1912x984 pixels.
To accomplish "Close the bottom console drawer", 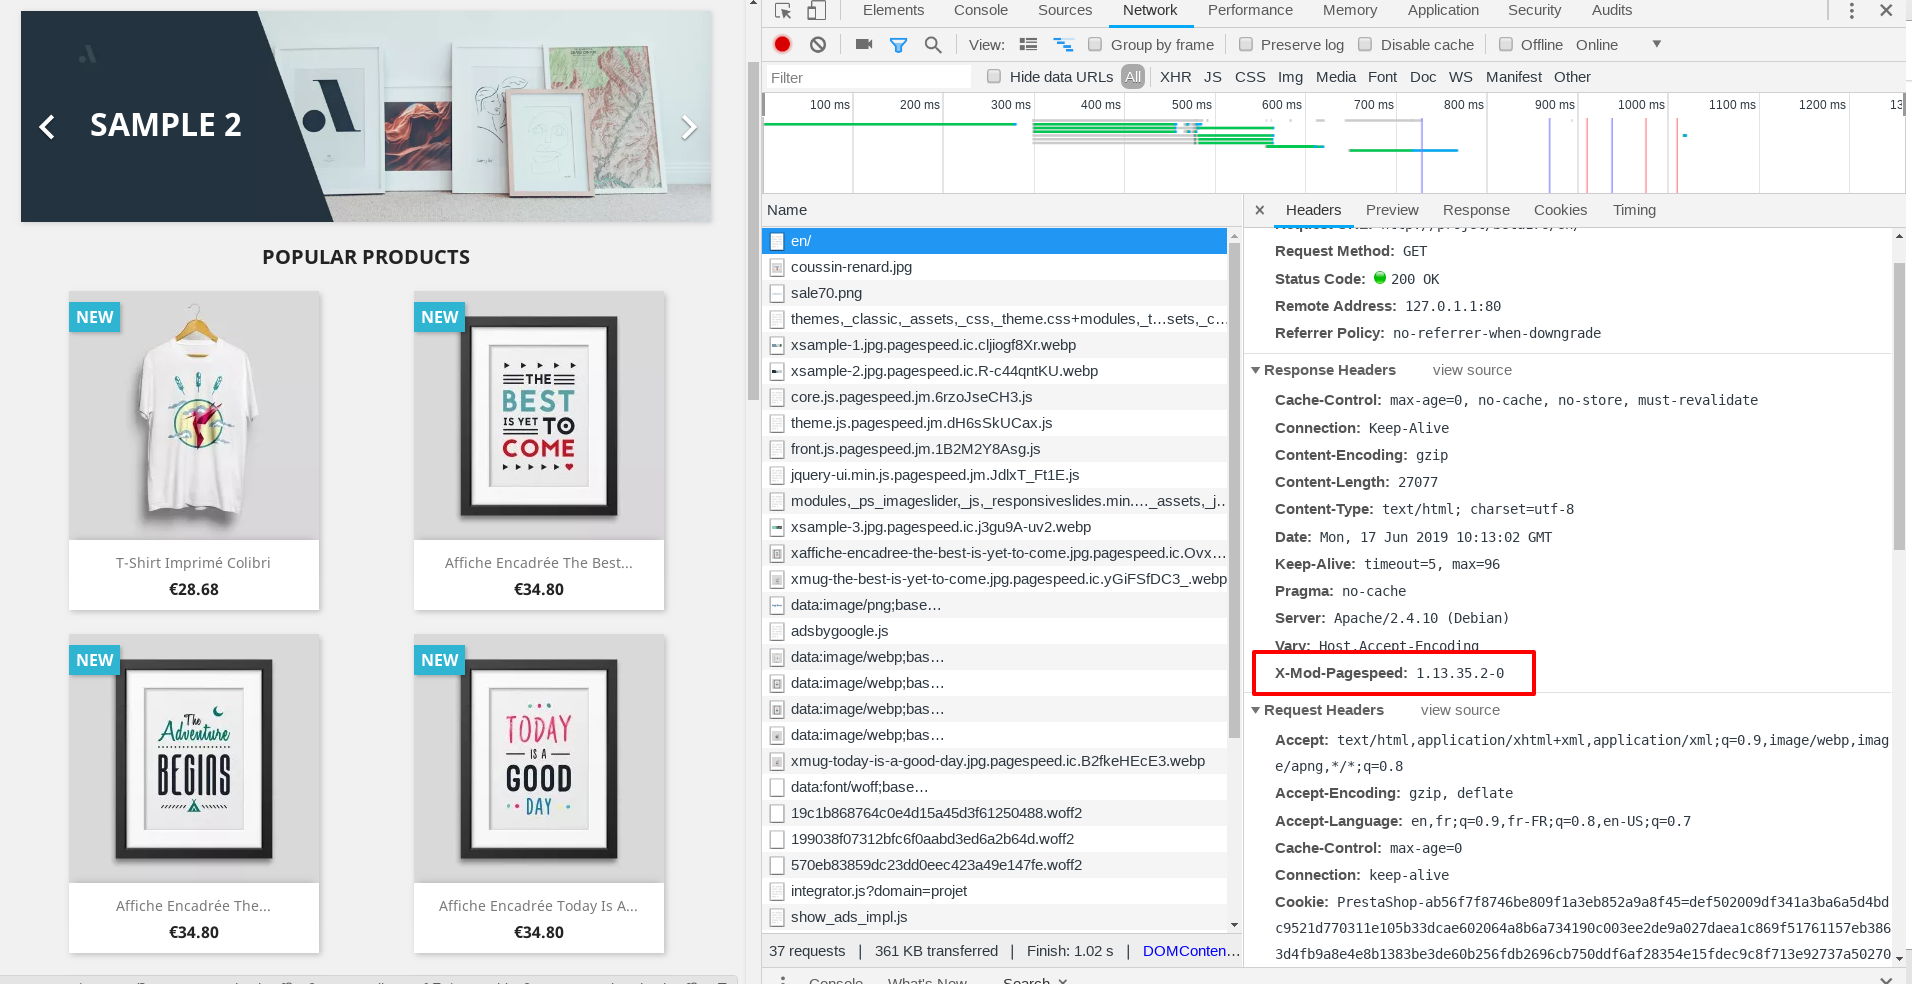I will [1886, 979].
